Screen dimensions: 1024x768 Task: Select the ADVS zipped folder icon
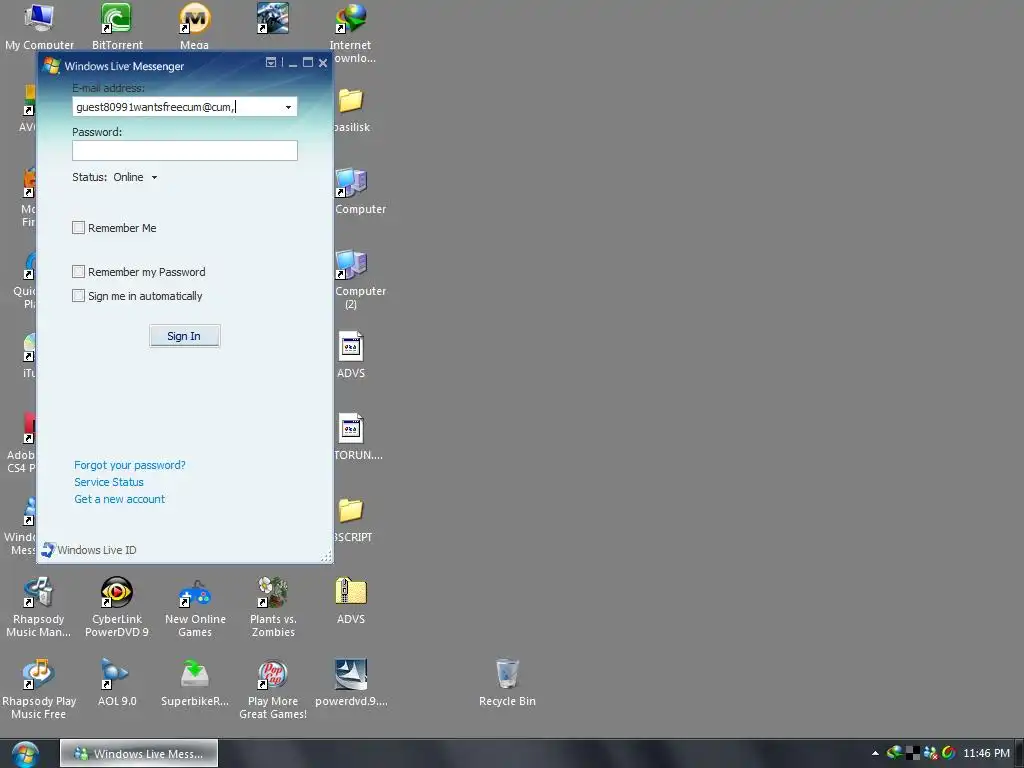click(351, 601)
